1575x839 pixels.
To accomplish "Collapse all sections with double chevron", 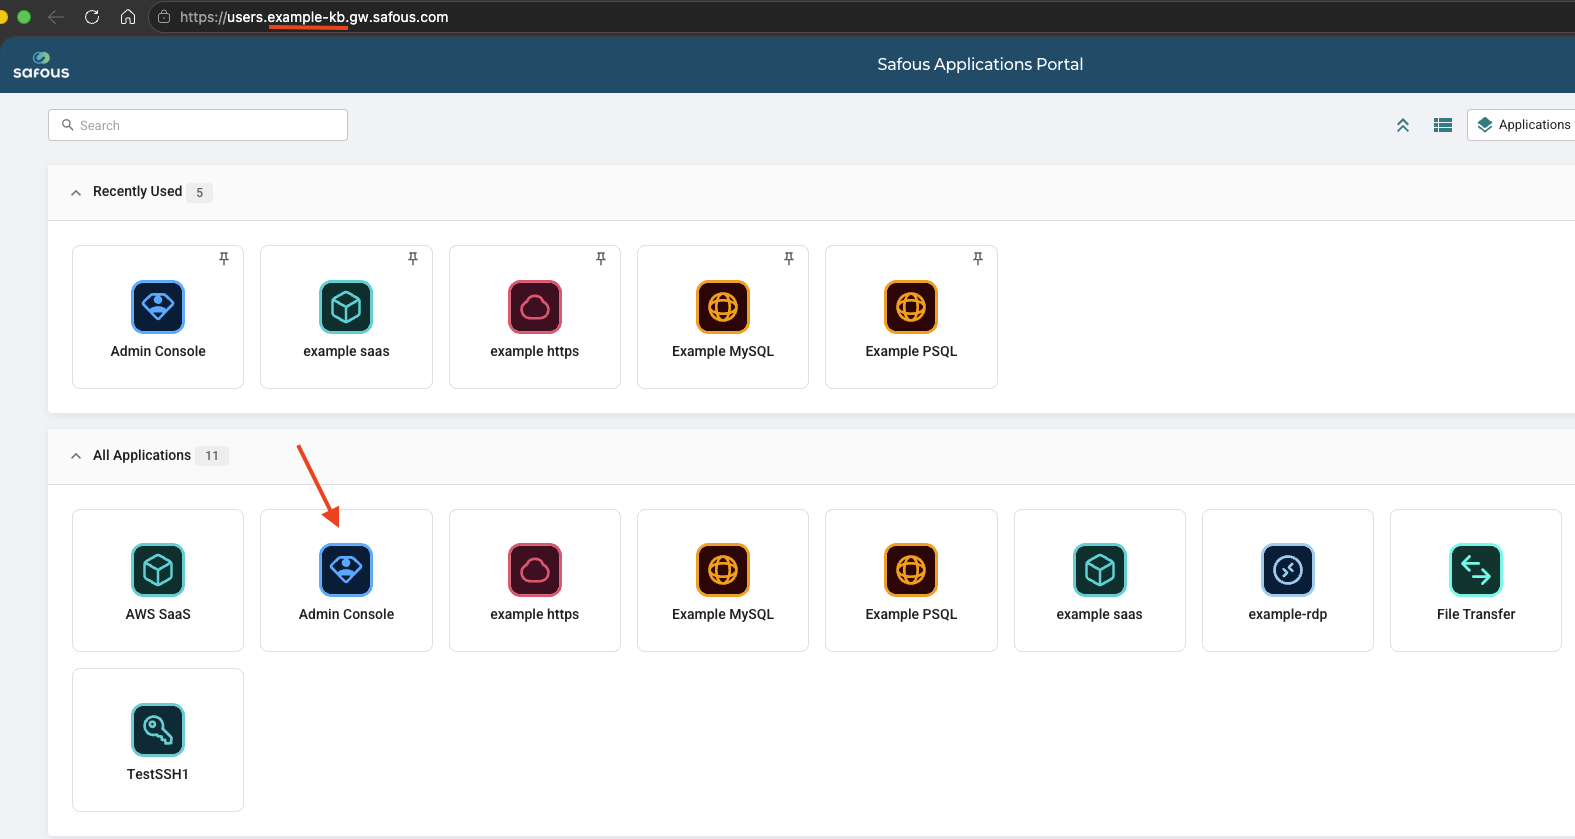I will coord(1403,125).
